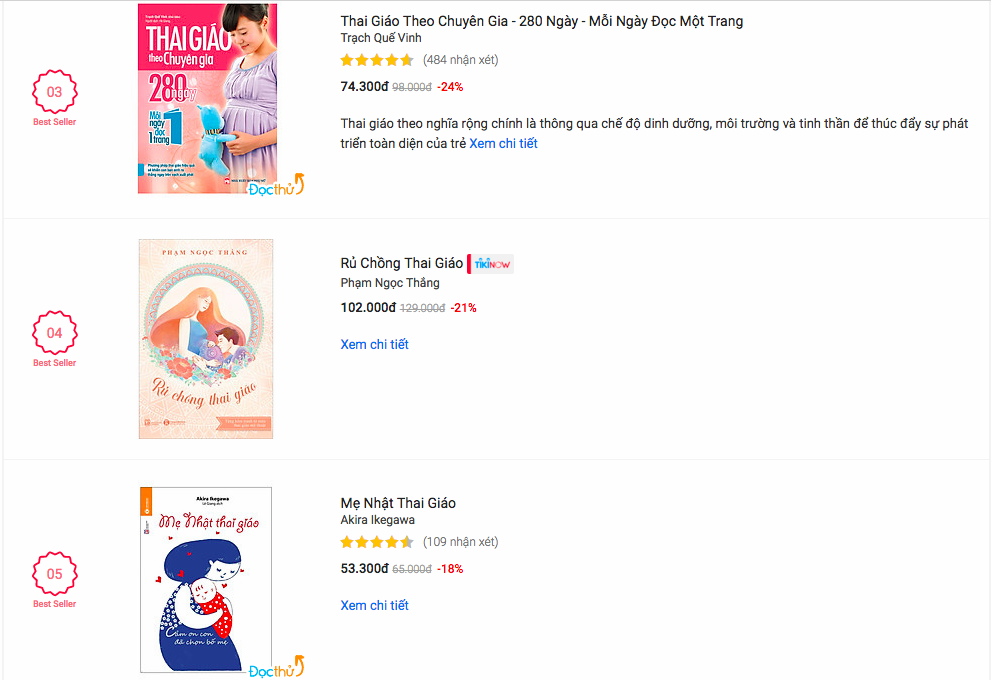Click star rating of Mẹ Nhật Thai Giáo
This screenshot has width=991, height=680.
tap(377, 542)
